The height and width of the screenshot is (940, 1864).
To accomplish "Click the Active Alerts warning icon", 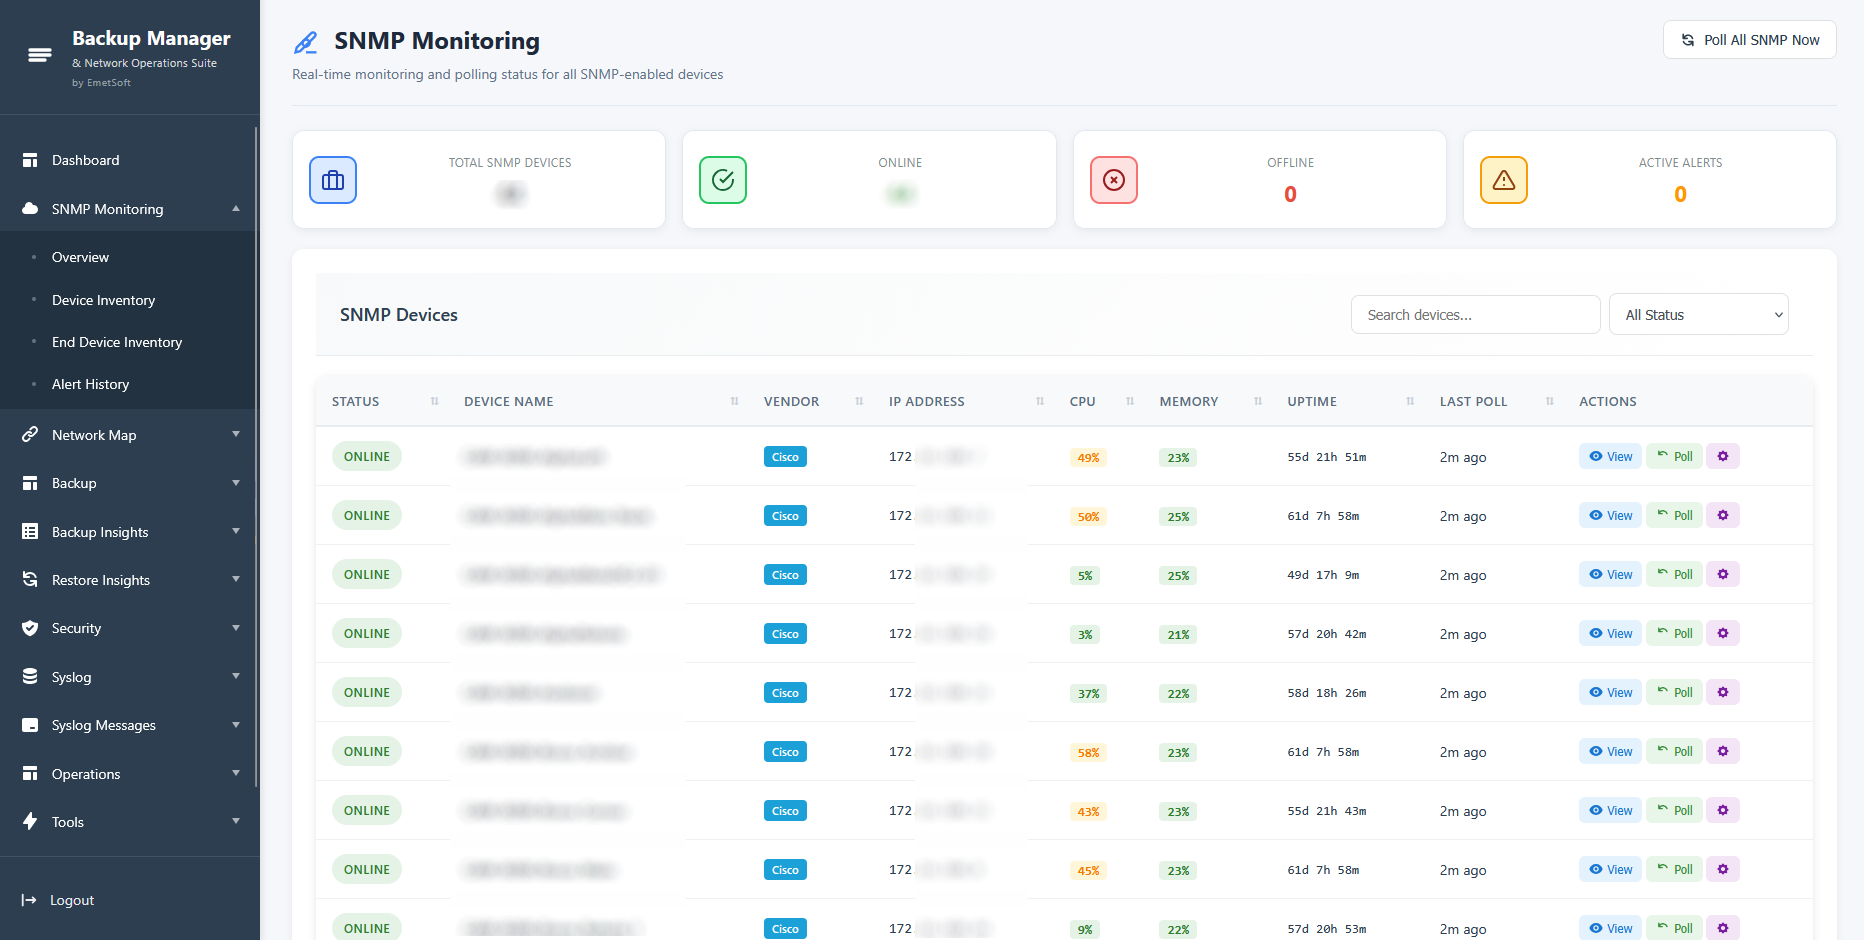I will click(x=1504, y=180).
